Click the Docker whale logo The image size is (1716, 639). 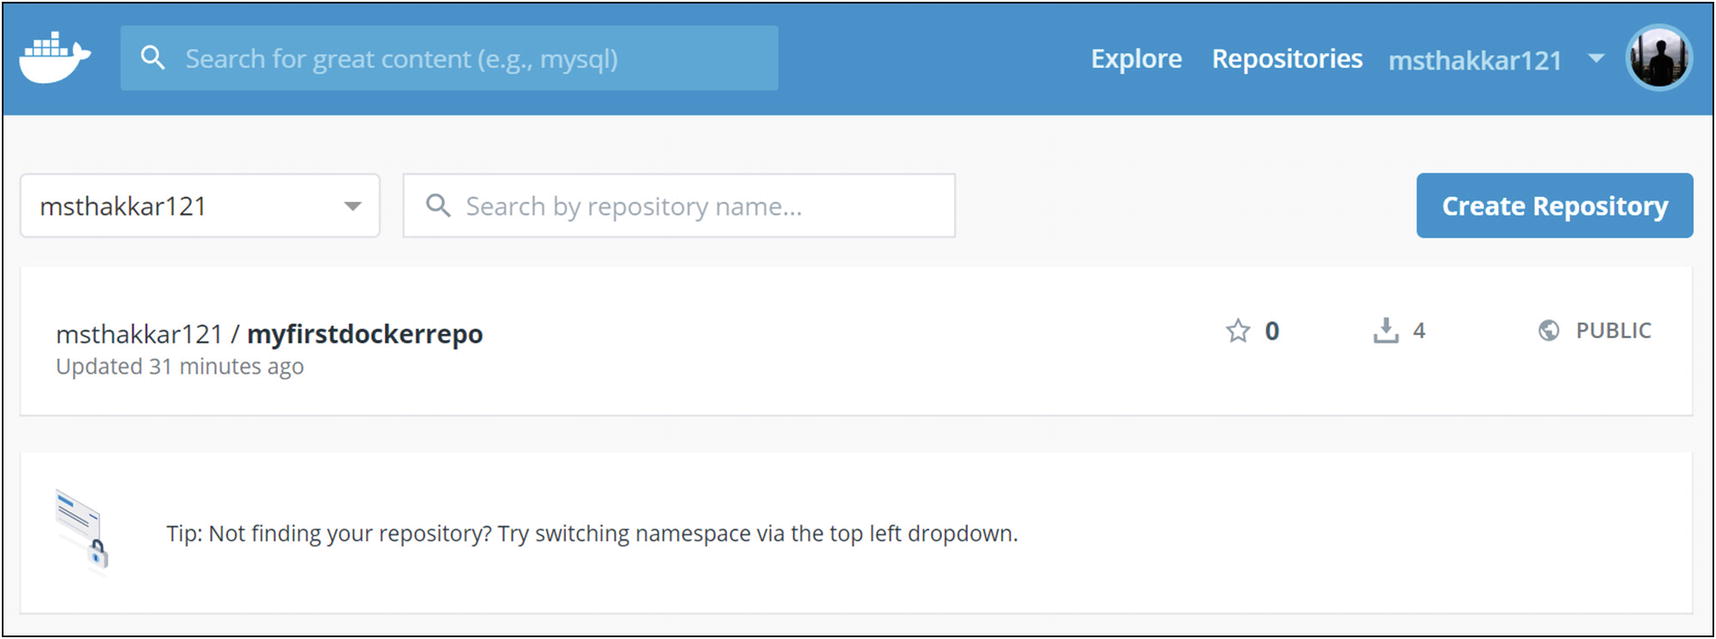55,58
